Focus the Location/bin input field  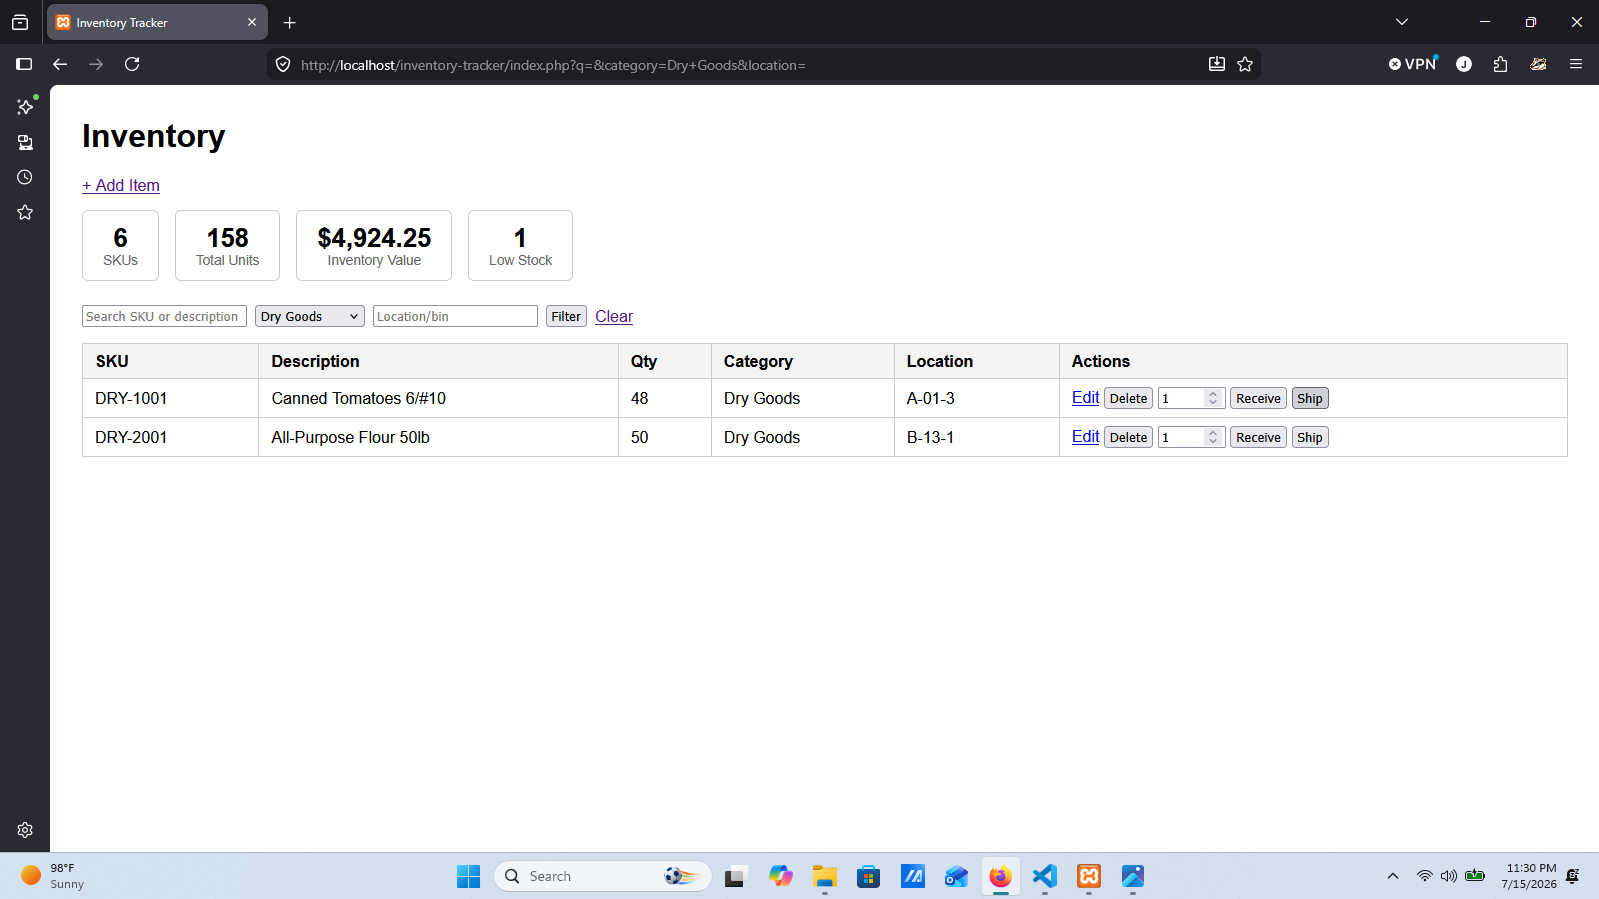455,316
